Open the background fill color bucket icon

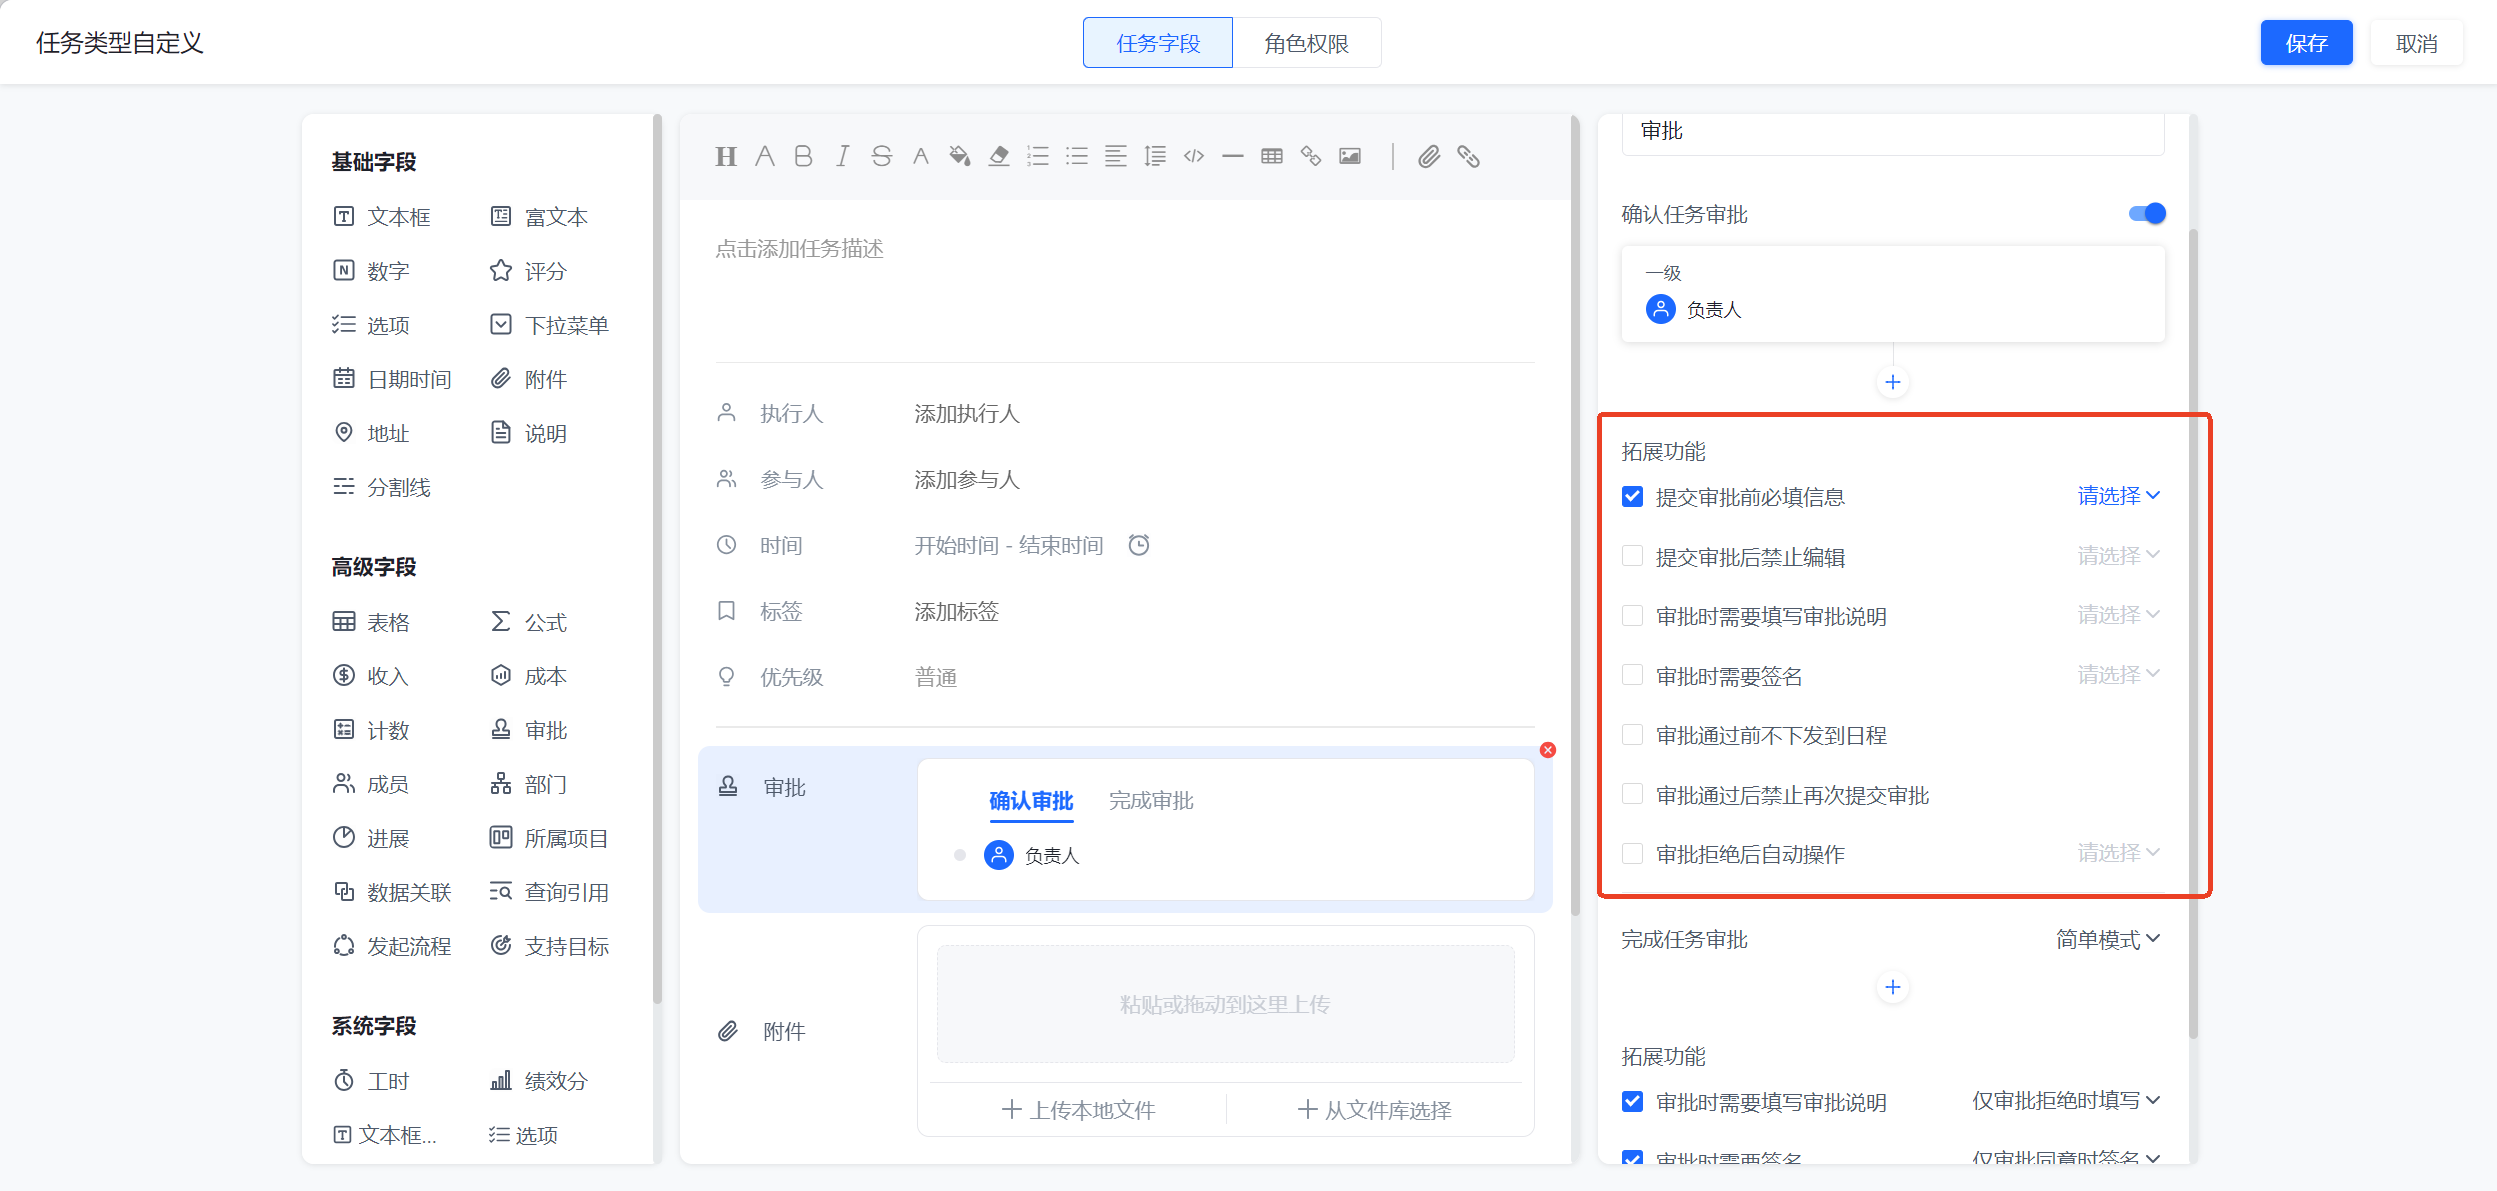(x=960, y=156)
